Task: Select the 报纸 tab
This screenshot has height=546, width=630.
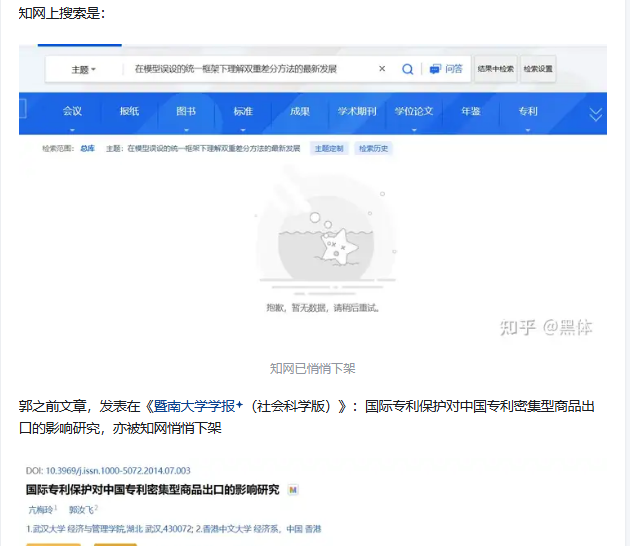Action: (x=129, y=111)
